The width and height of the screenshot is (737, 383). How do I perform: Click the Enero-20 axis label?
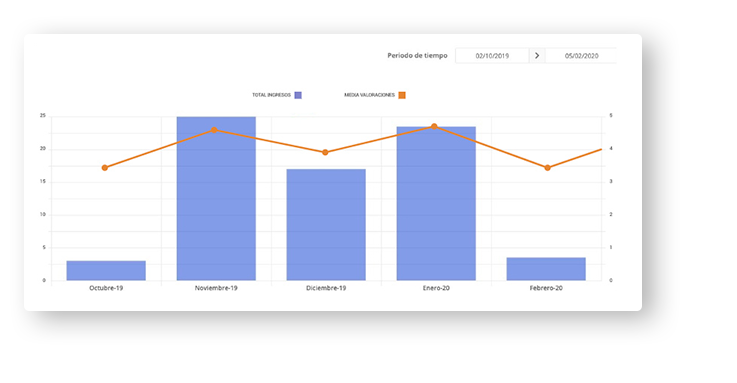click(x=436, y=288)
